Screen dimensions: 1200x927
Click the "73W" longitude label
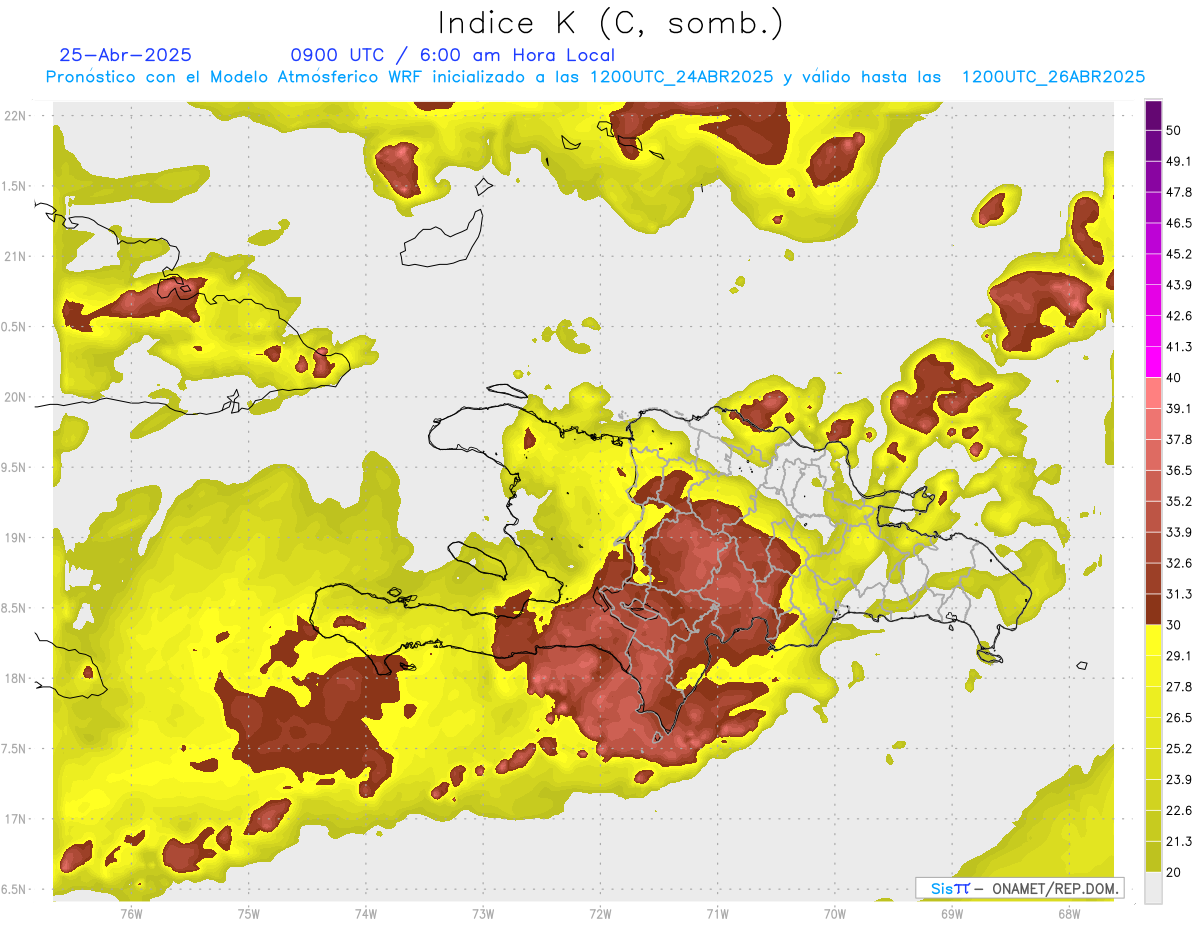click(x=483, y=913)
